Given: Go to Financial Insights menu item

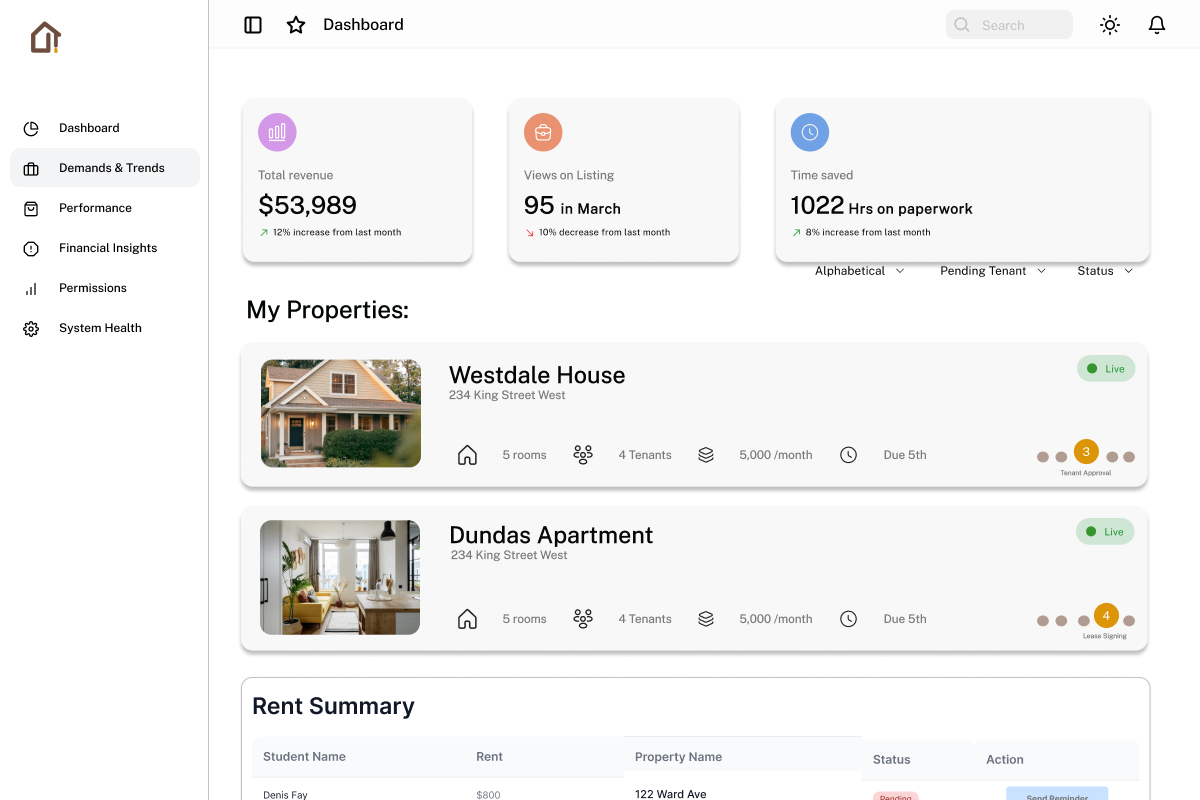Looking at the screenshot, I should (107, 248).
